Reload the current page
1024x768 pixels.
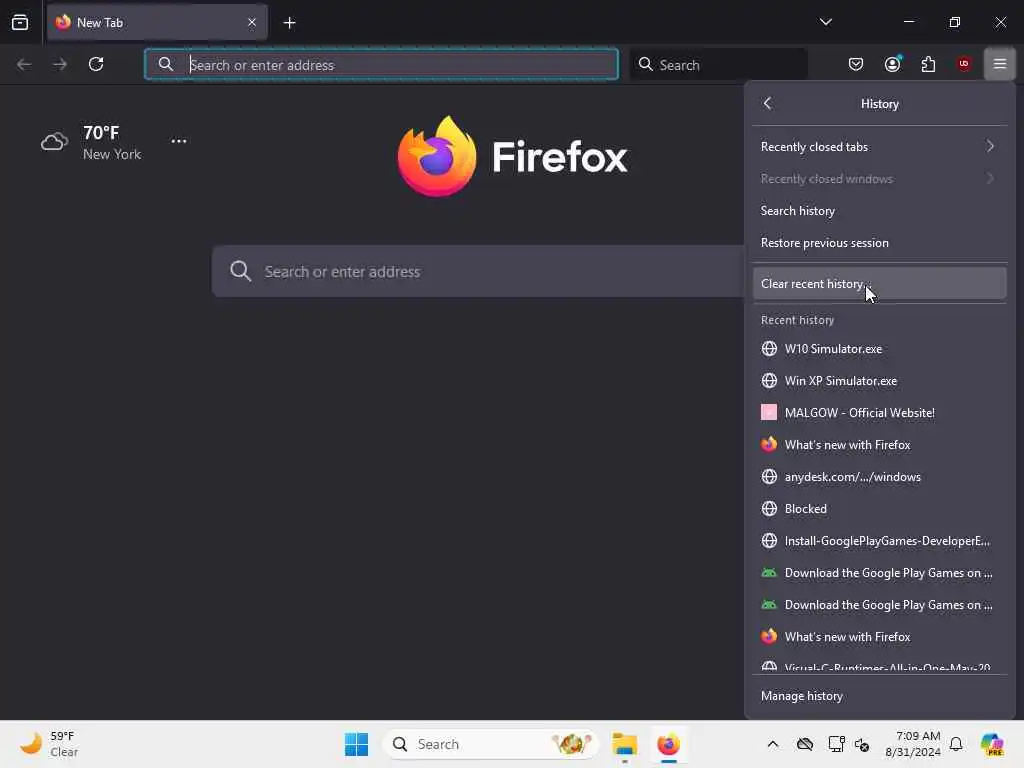(x=96, y=64)
